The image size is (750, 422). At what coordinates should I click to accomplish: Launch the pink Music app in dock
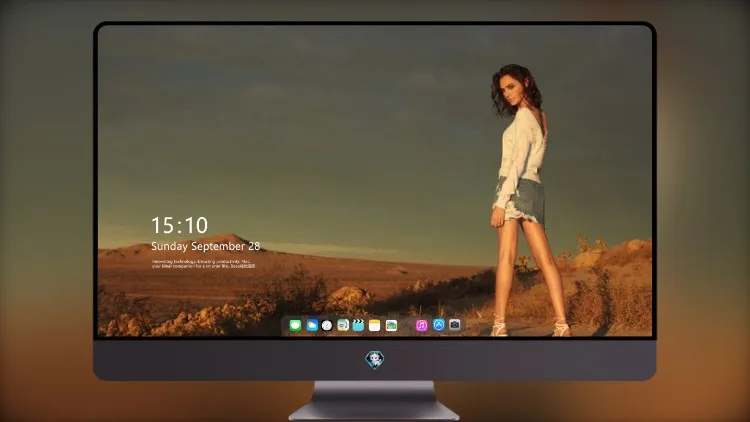[x=421, y=325]
